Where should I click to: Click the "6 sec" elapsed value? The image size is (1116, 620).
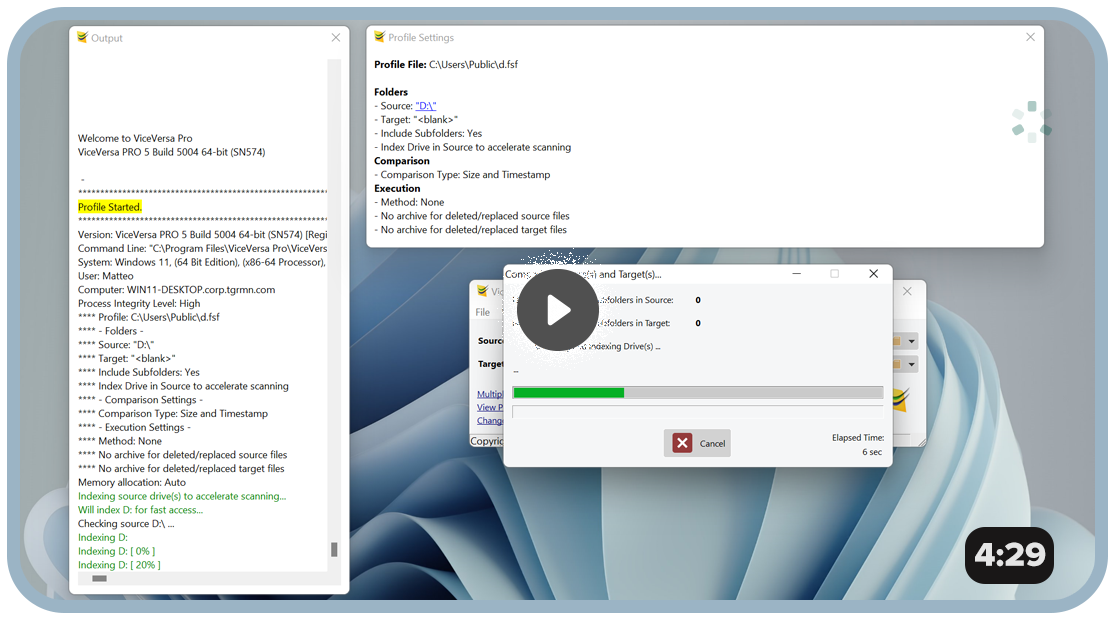coord(872,452)
